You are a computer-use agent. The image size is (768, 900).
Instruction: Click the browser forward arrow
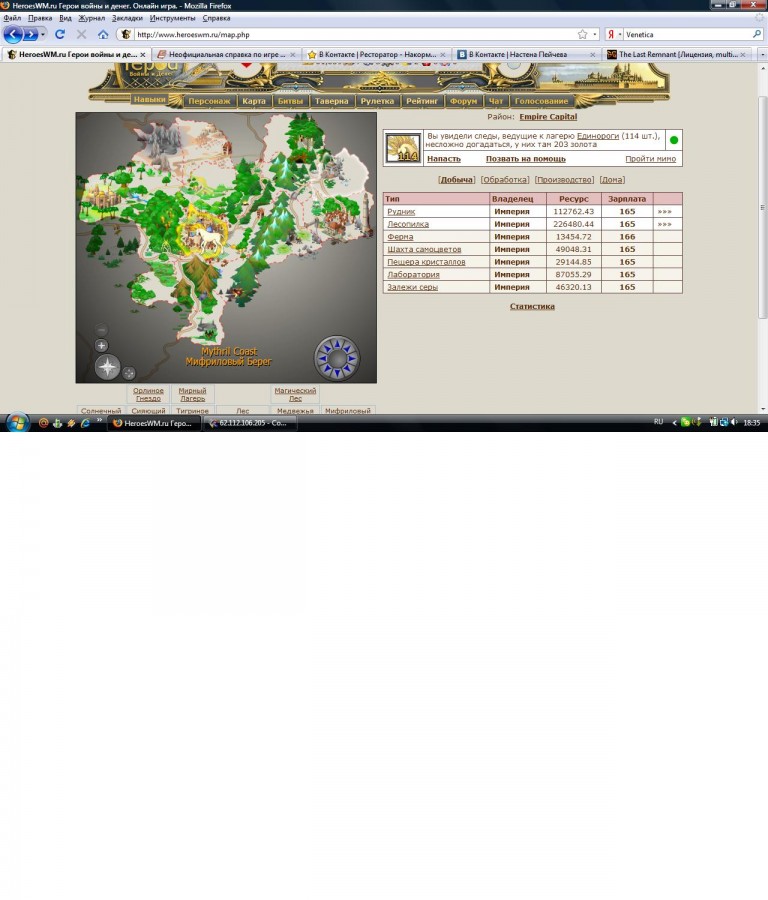click(30, 35)
